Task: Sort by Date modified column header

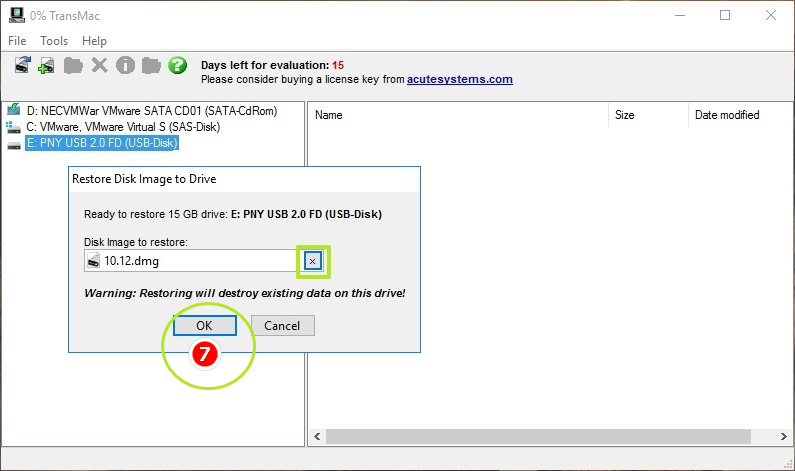Action: click(x=727, y=115)
